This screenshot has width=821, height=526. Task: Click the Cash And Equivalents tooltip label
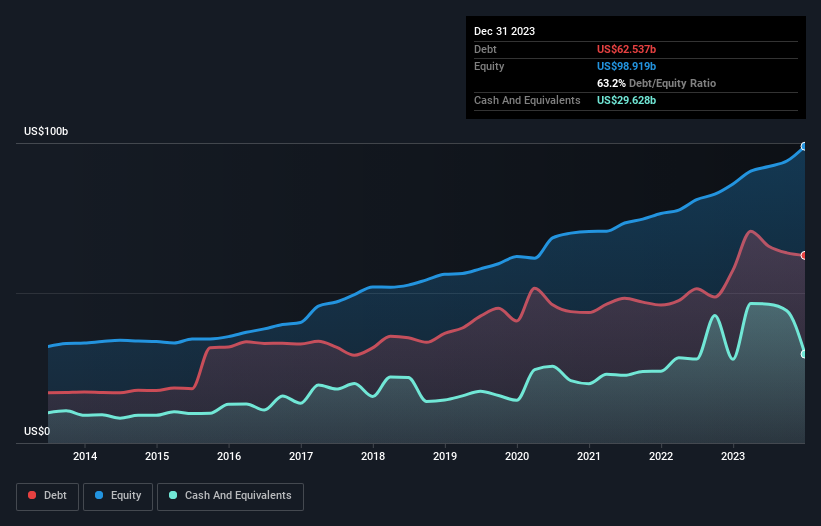(527, 100)
